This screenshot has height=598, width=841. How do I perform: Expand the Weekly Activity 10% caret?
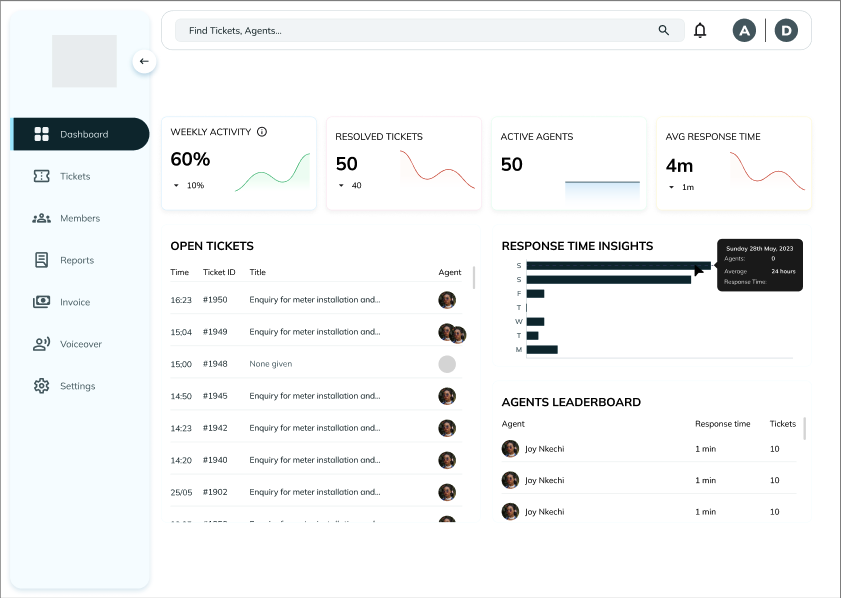tap(177, 186)
